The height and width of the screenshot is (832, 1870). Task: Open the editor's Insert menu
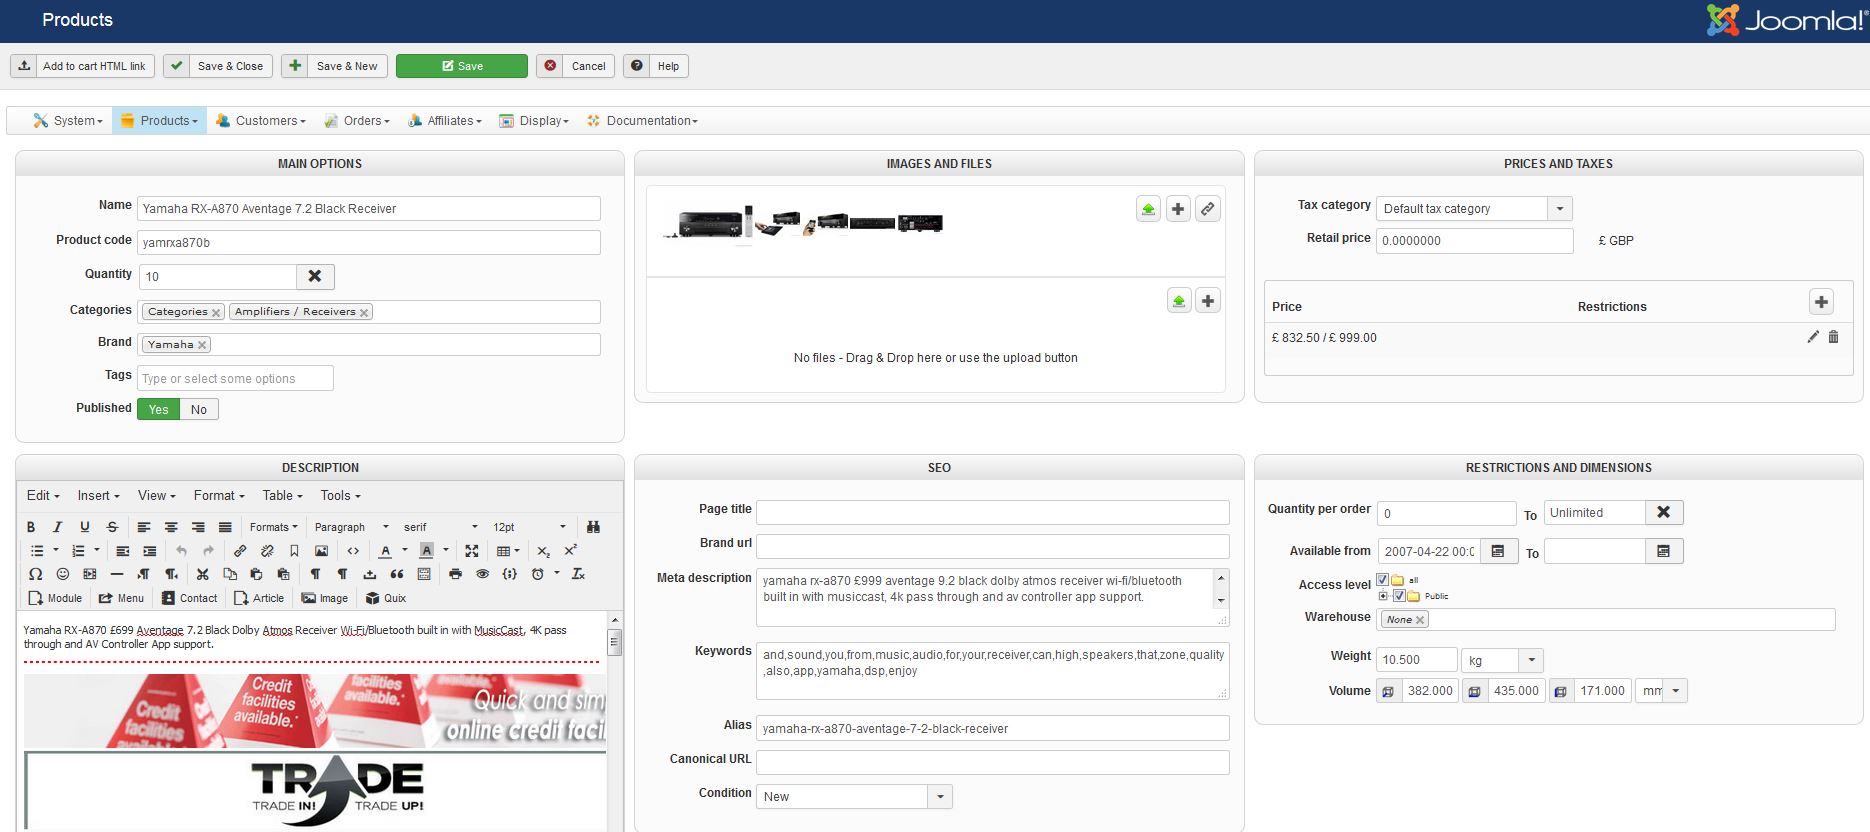click(x=98, y=496)
